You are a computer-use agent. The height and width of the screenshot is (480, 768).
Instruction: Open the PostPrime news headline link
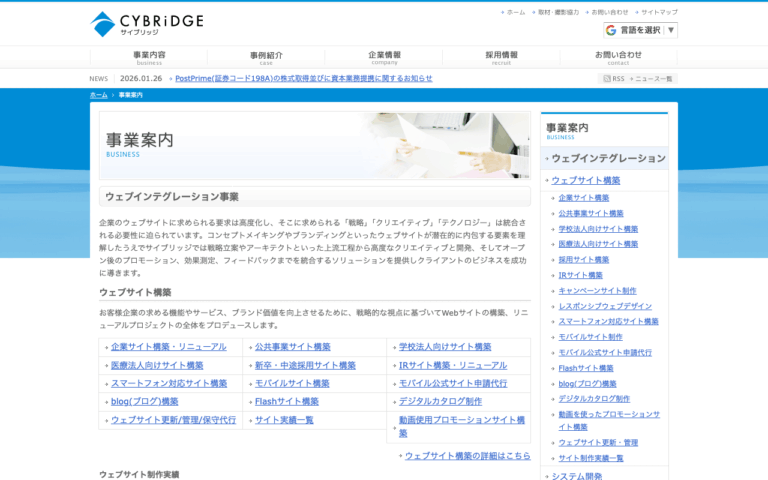coord(304,78)
